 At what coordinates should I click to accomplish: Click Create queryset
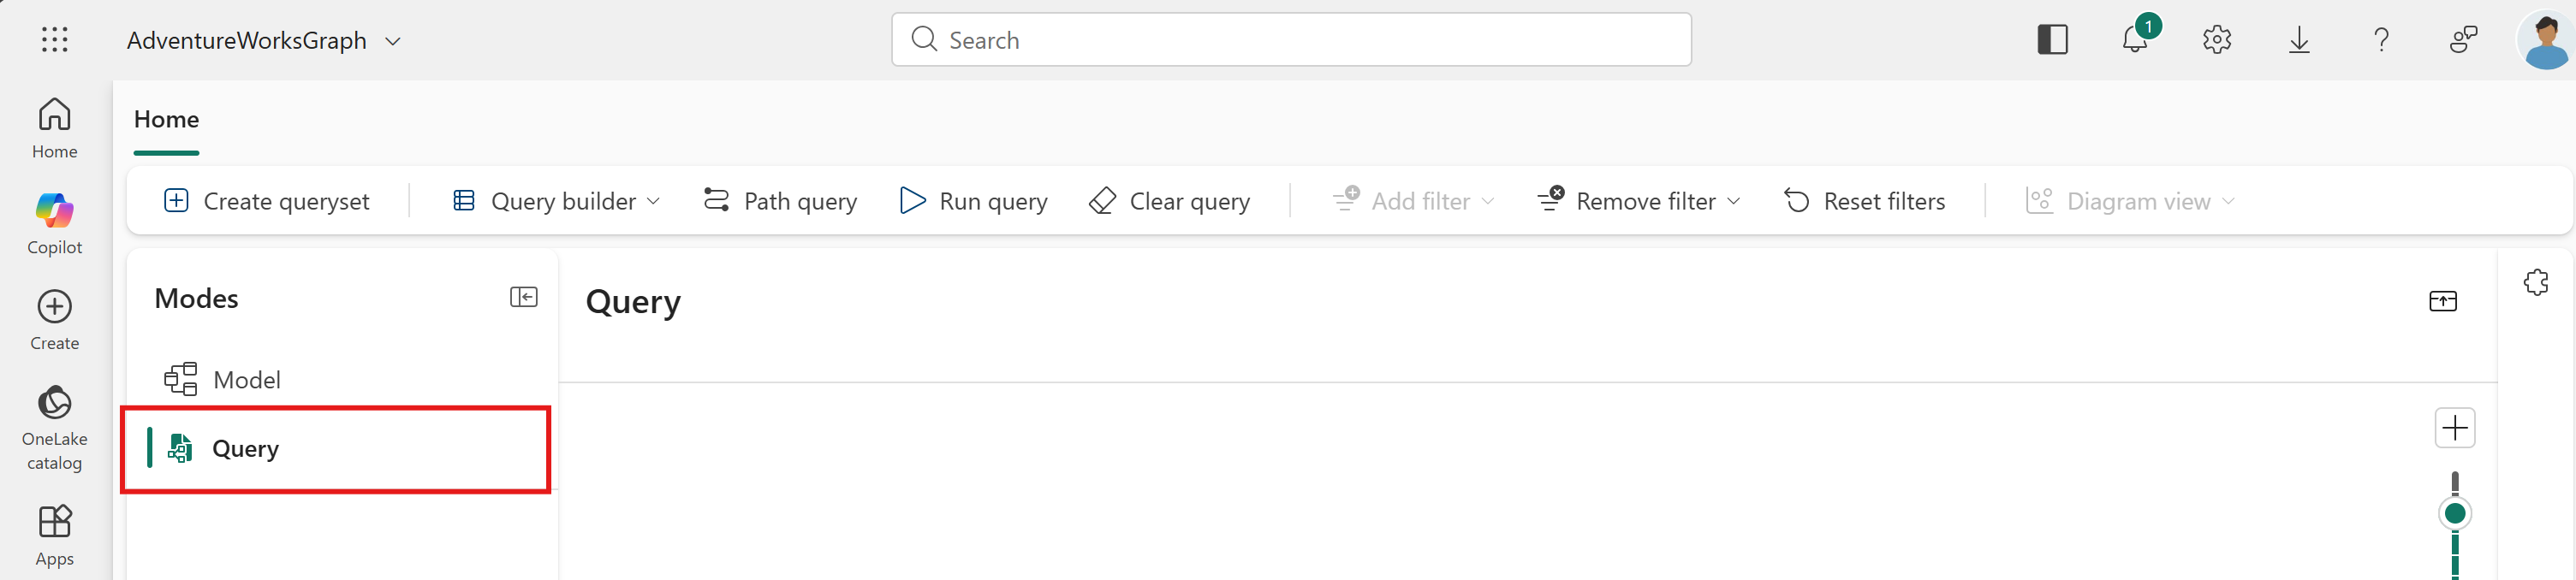[x=266, y=201]
